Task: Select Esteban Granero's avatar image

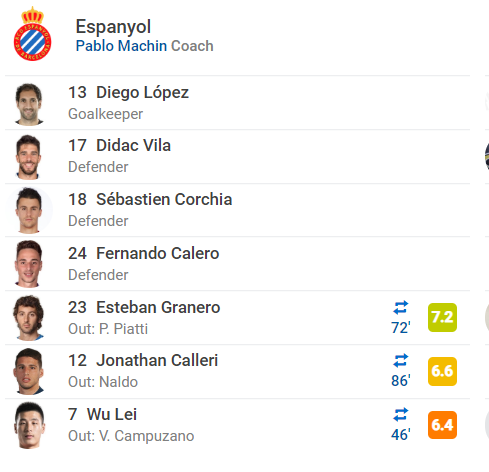Action: 29,318
